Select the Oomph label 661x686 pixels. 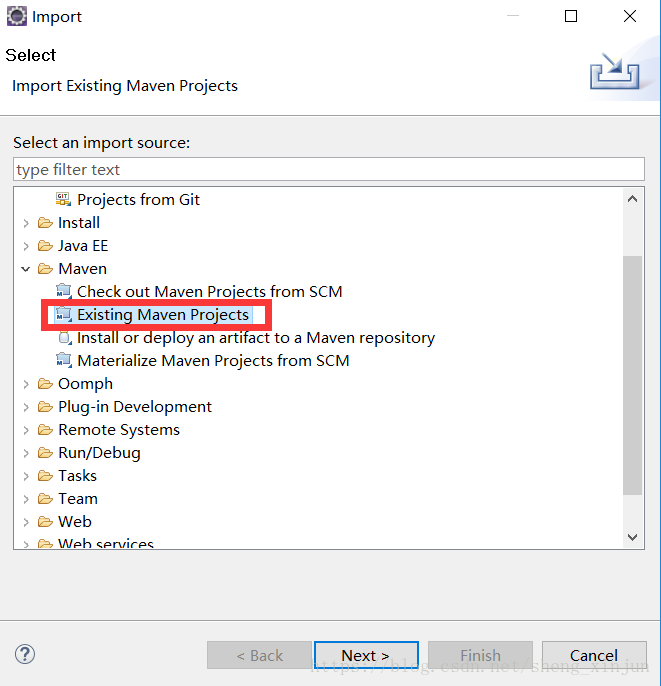point(85,384)
